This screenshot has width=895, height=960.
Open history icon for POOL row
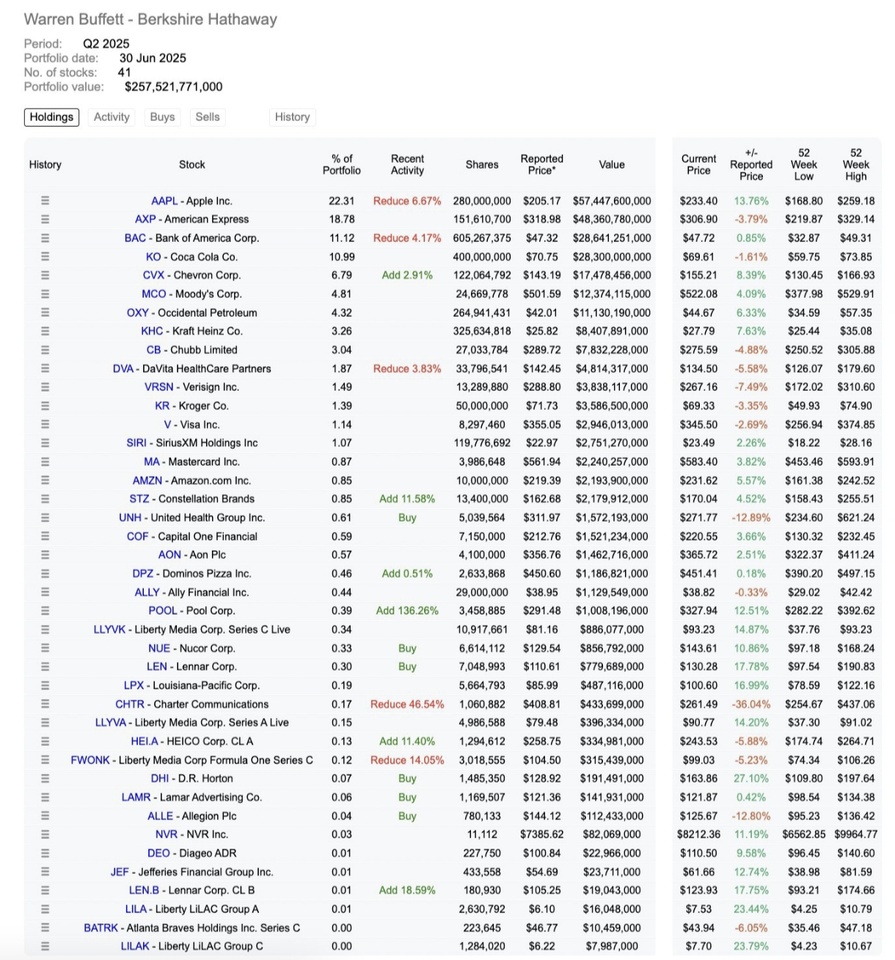(x=45, y=611)
